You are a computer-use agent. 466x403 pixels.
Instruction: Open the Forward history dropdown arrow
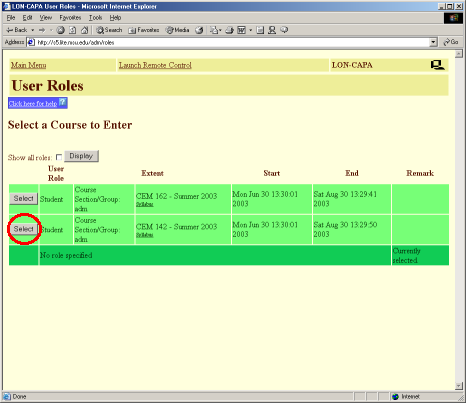tap(51, 30)
